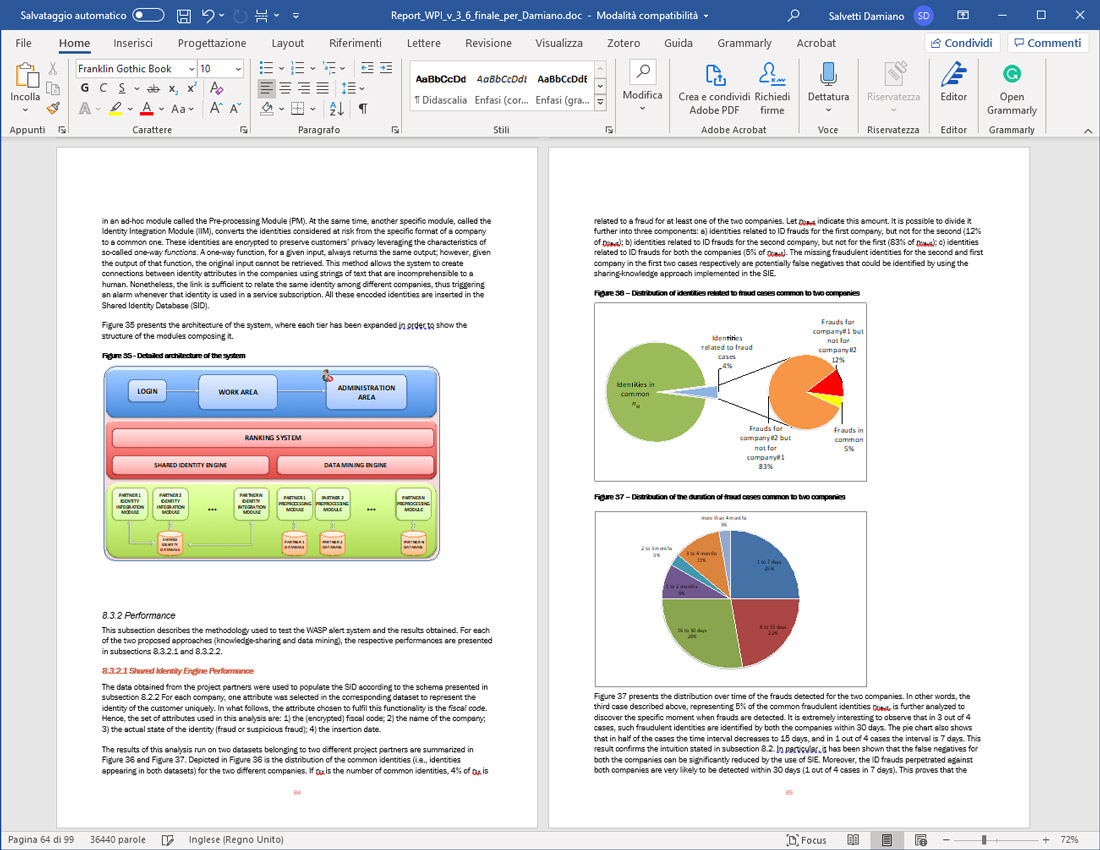Screen dimensions: 1100x850
Task: Click the Condividi button
Action: 961,43
